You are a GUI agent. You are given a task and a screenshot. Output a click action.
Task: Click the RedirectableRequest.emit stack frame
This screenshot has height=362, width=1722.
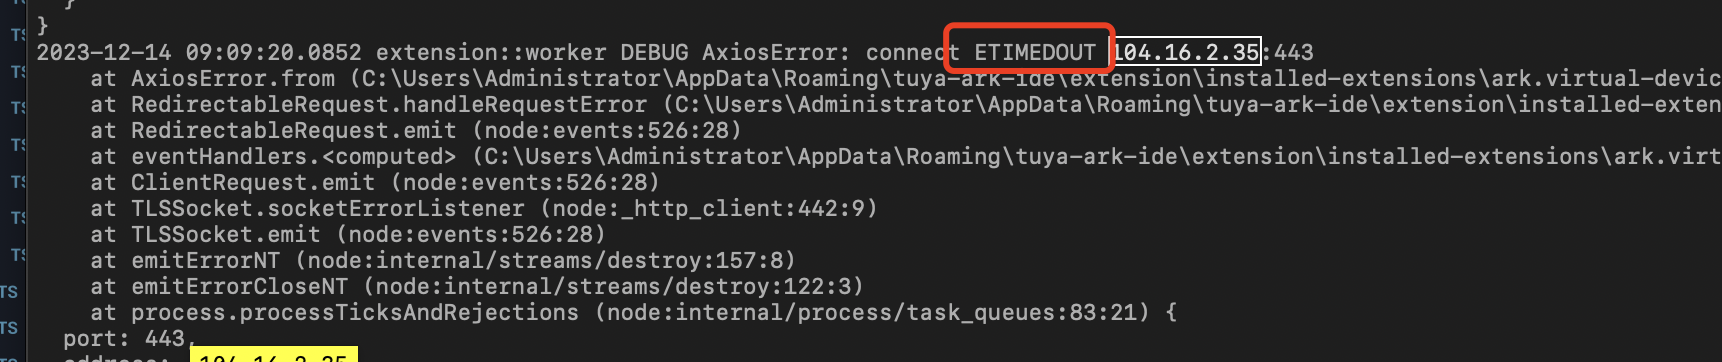(x=294, y=130)
